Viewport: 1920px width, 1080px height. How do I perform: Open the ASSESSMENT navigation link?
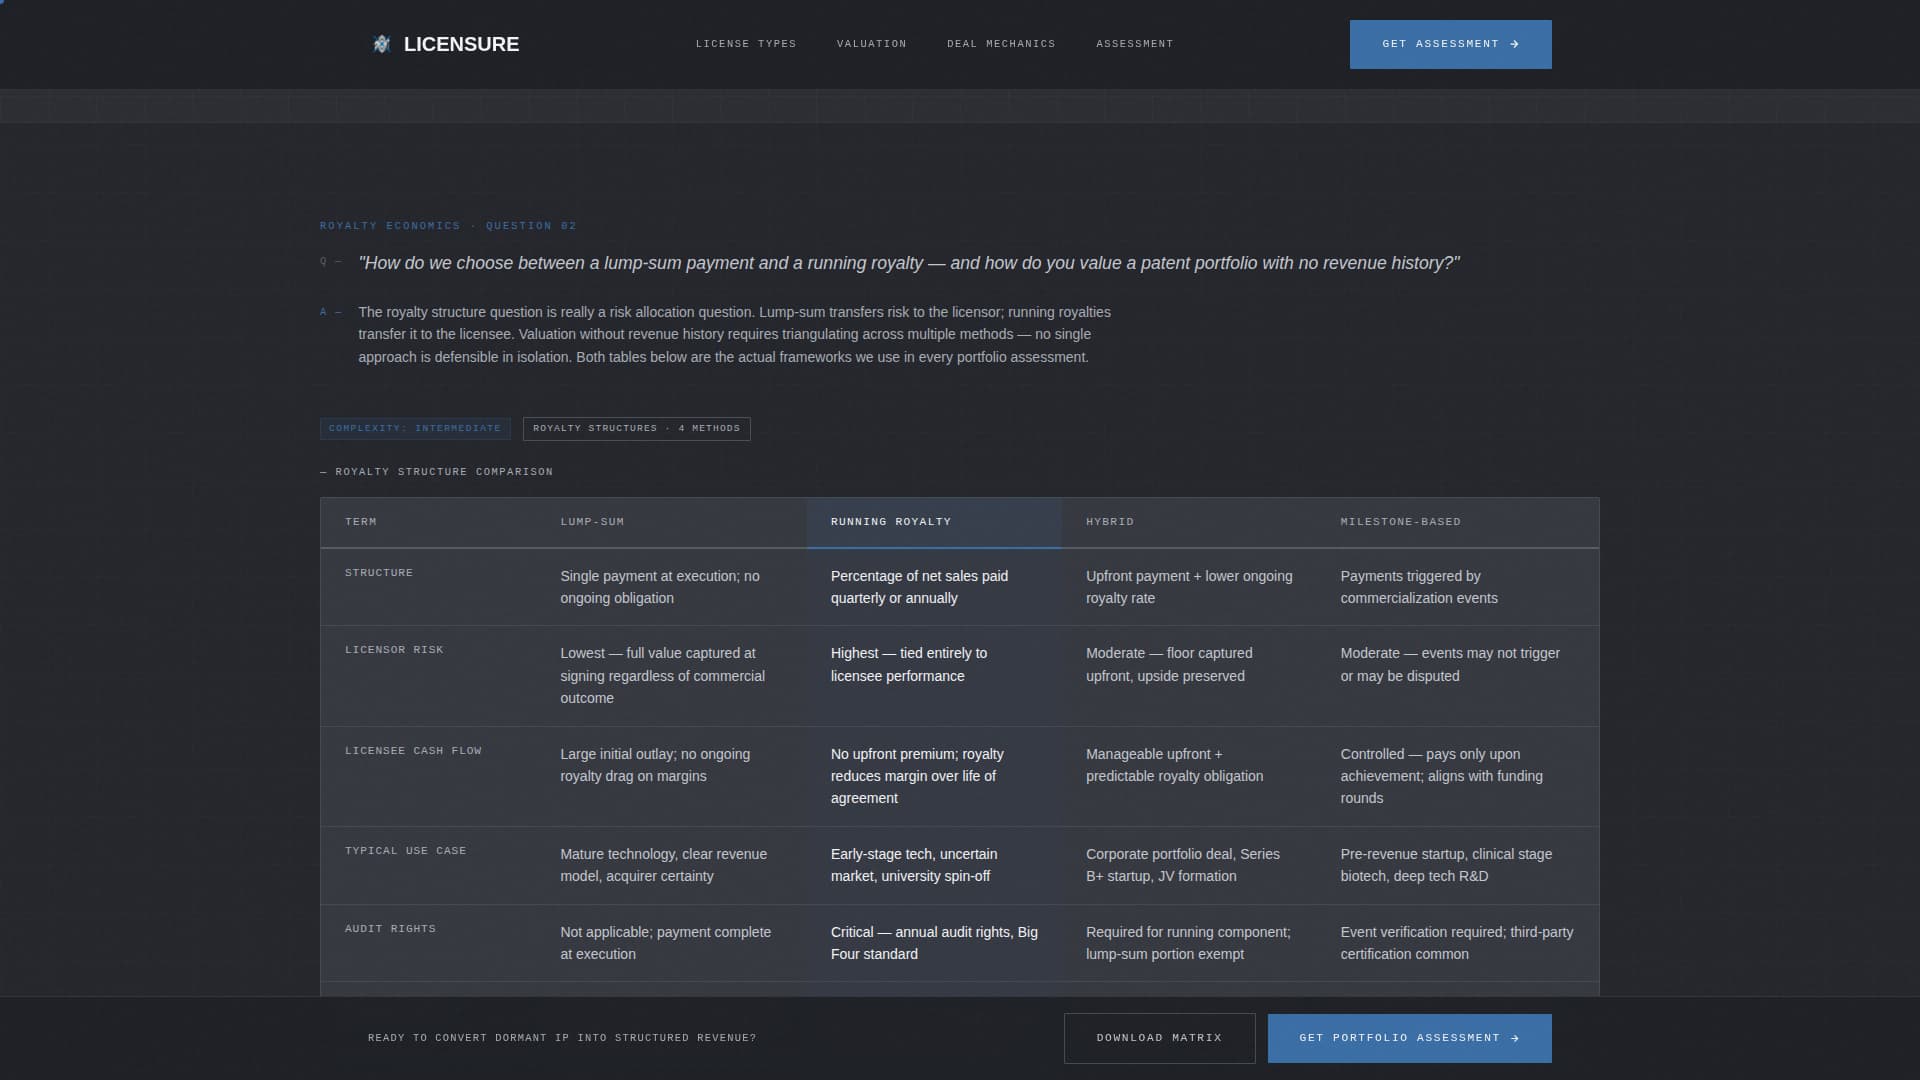click(1134, 44)
